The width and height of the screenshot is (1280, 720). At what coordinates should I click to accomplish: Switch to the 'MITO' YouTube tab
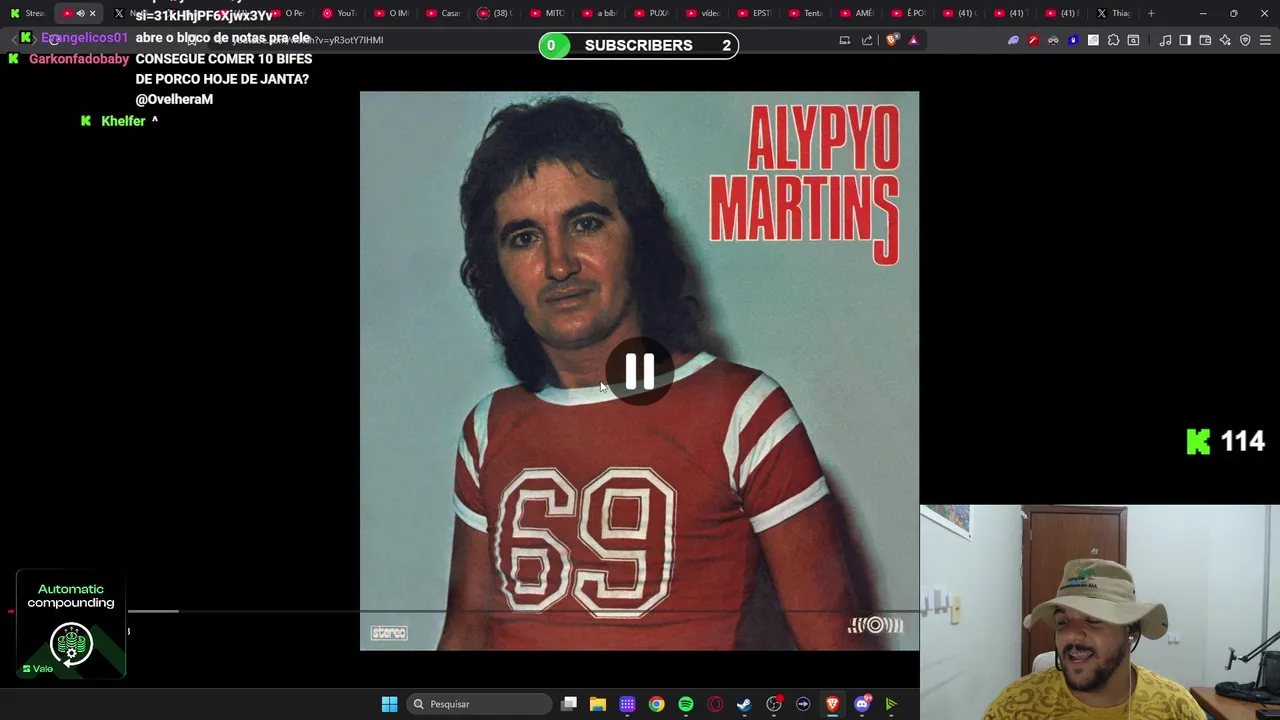coord(547,13)
